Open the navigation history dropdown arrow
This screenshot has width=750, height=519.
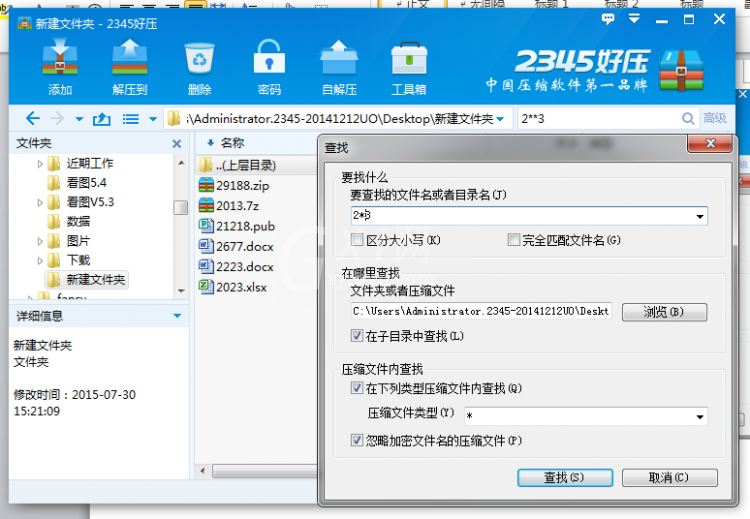click(x=79, y=119)
